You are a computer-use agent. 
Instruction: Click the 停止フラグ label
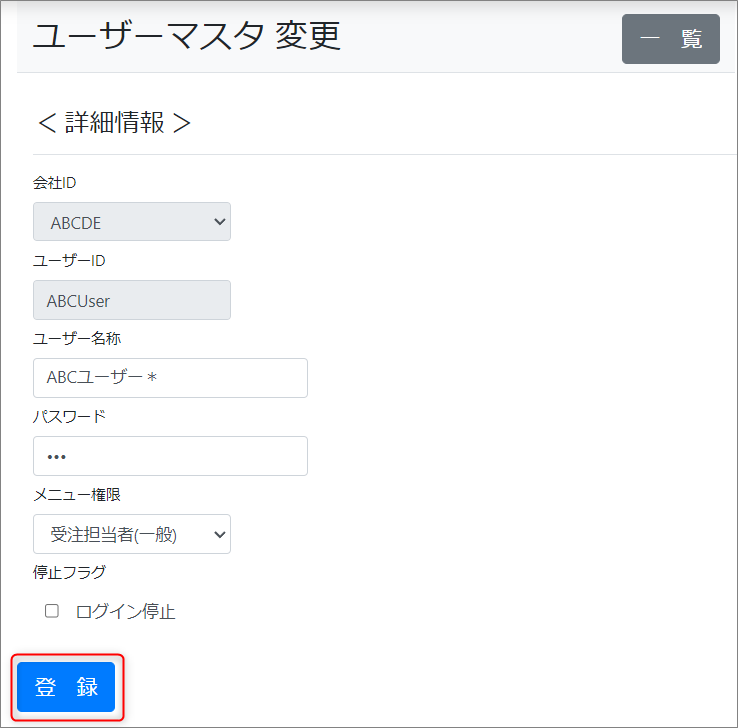pos(69,573)
